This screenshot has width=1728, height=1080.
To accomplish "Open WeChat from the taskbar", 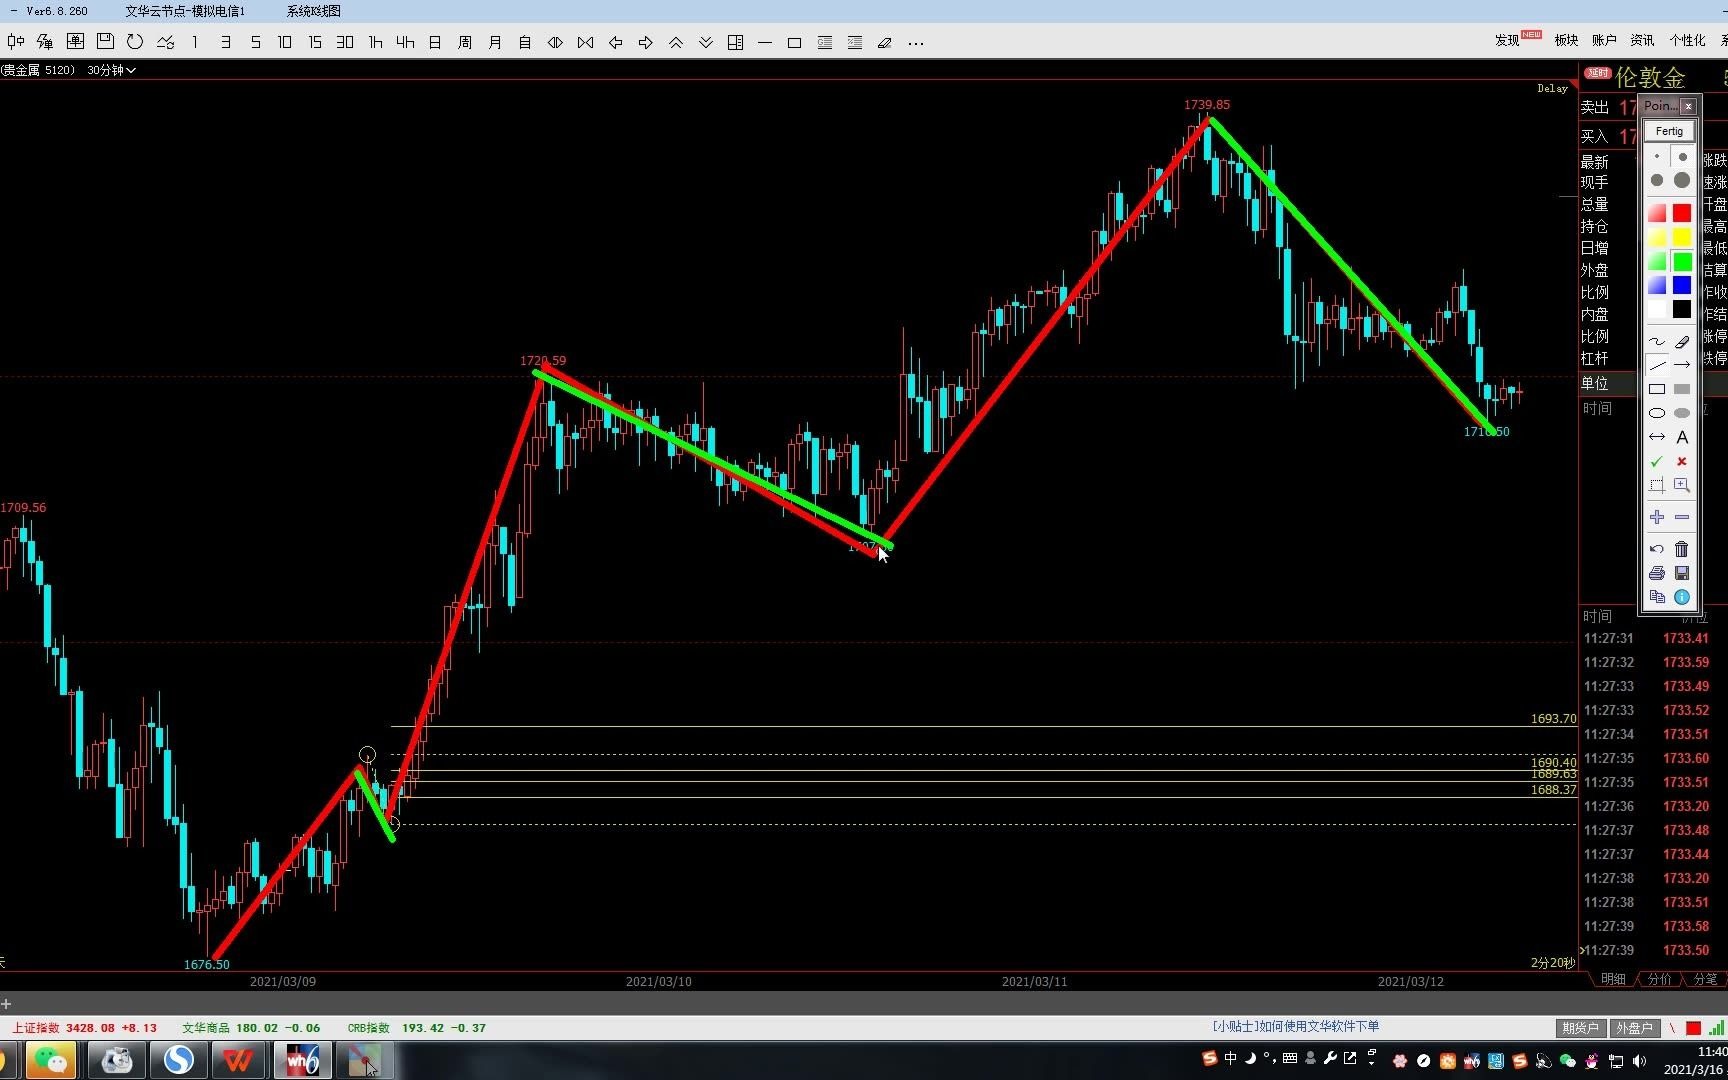I will [x=50, y=1060].
